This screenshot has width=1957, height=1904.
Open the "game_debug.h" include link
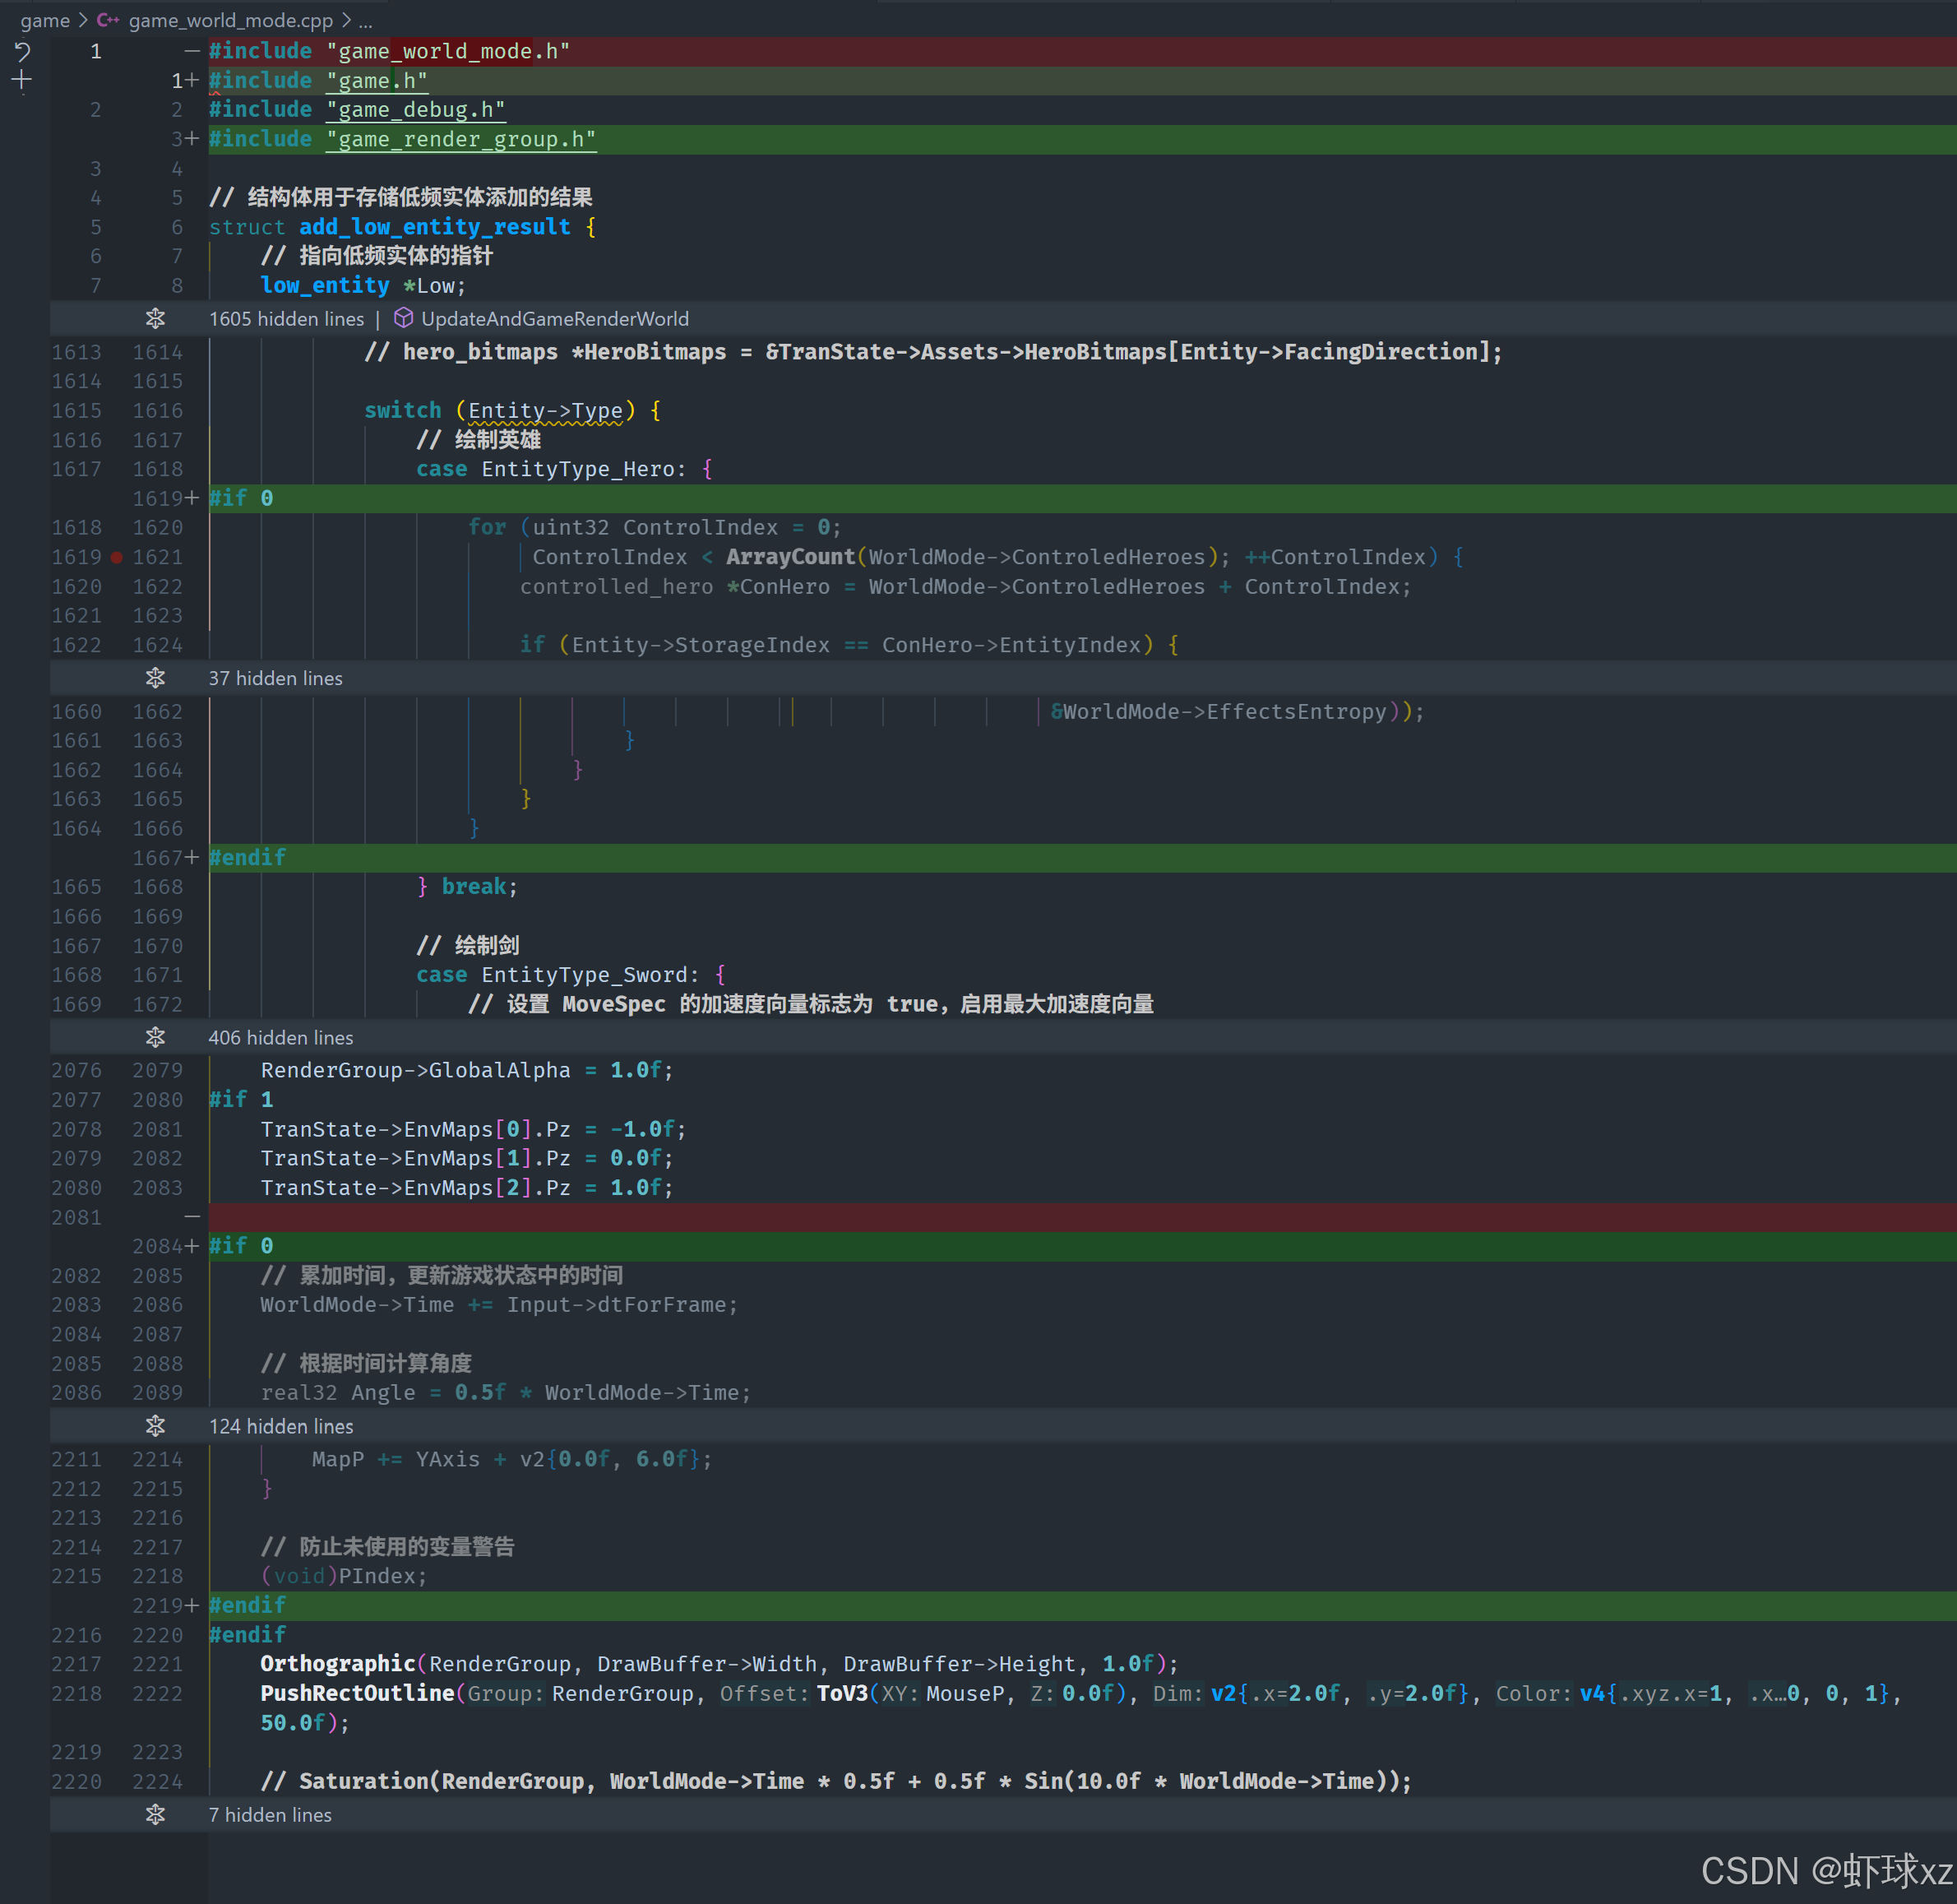tap(415, 110)
